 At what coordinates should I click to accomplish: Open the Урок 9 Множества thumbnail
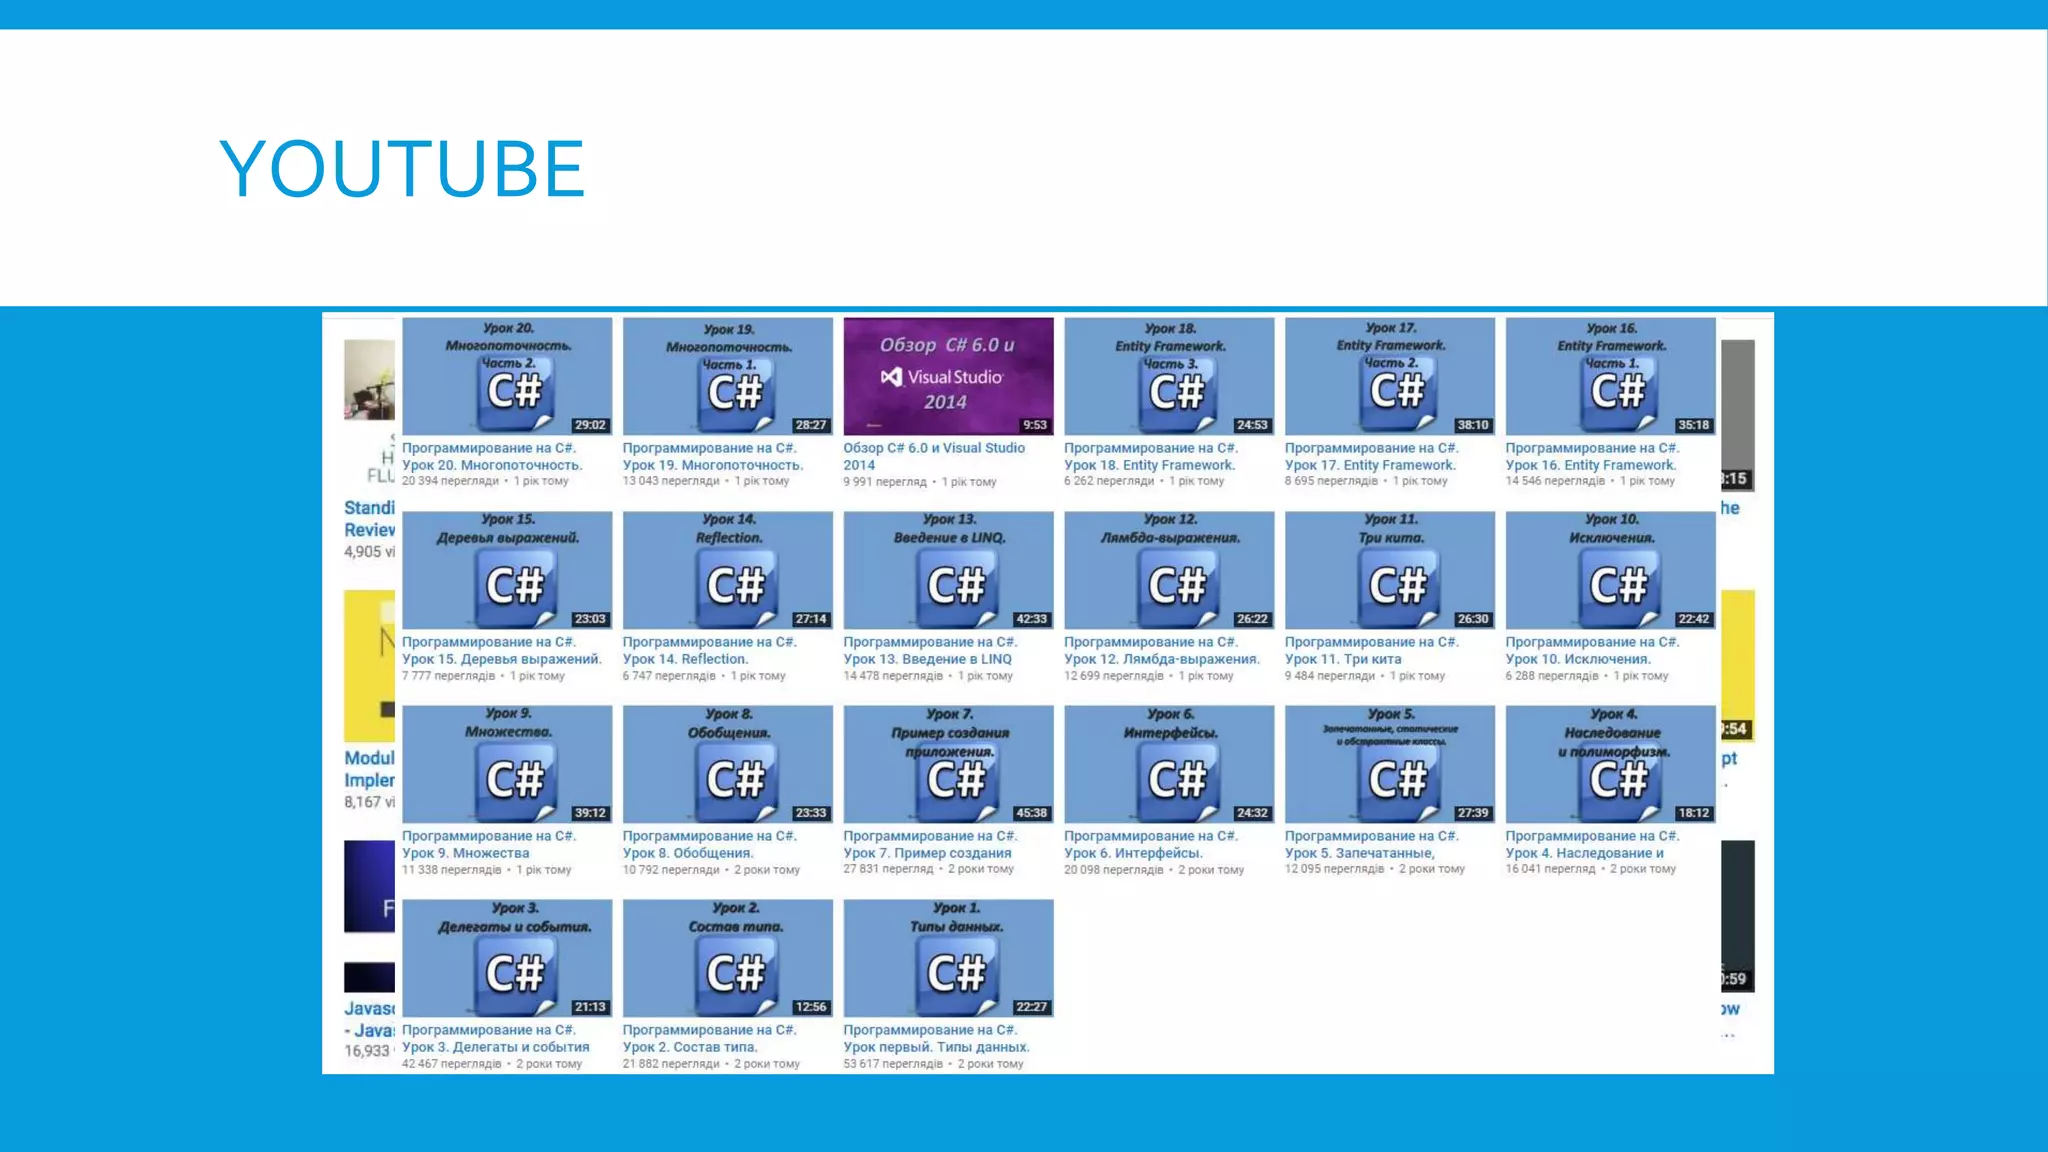point(507,764)
